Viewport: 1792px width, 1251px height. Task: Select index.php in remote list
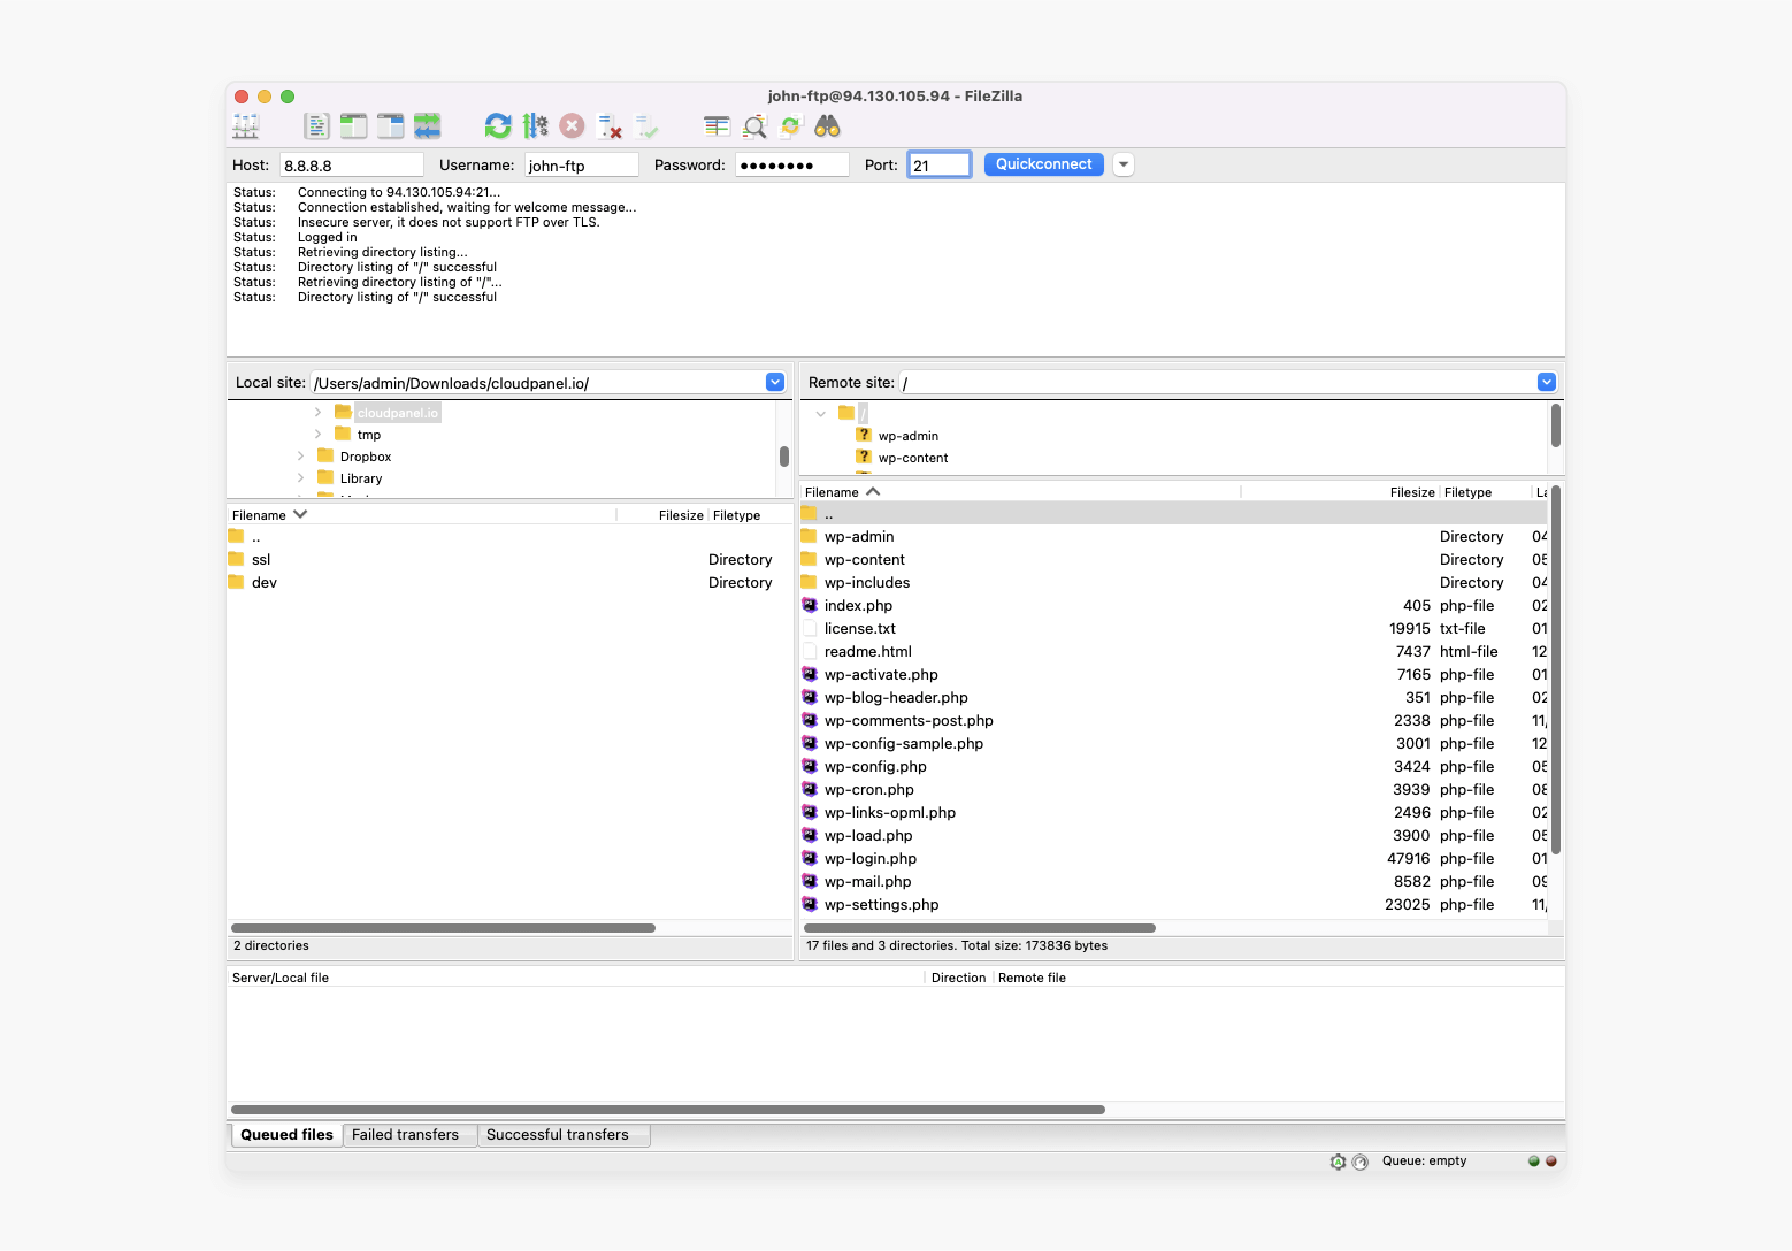point(1174,606)
